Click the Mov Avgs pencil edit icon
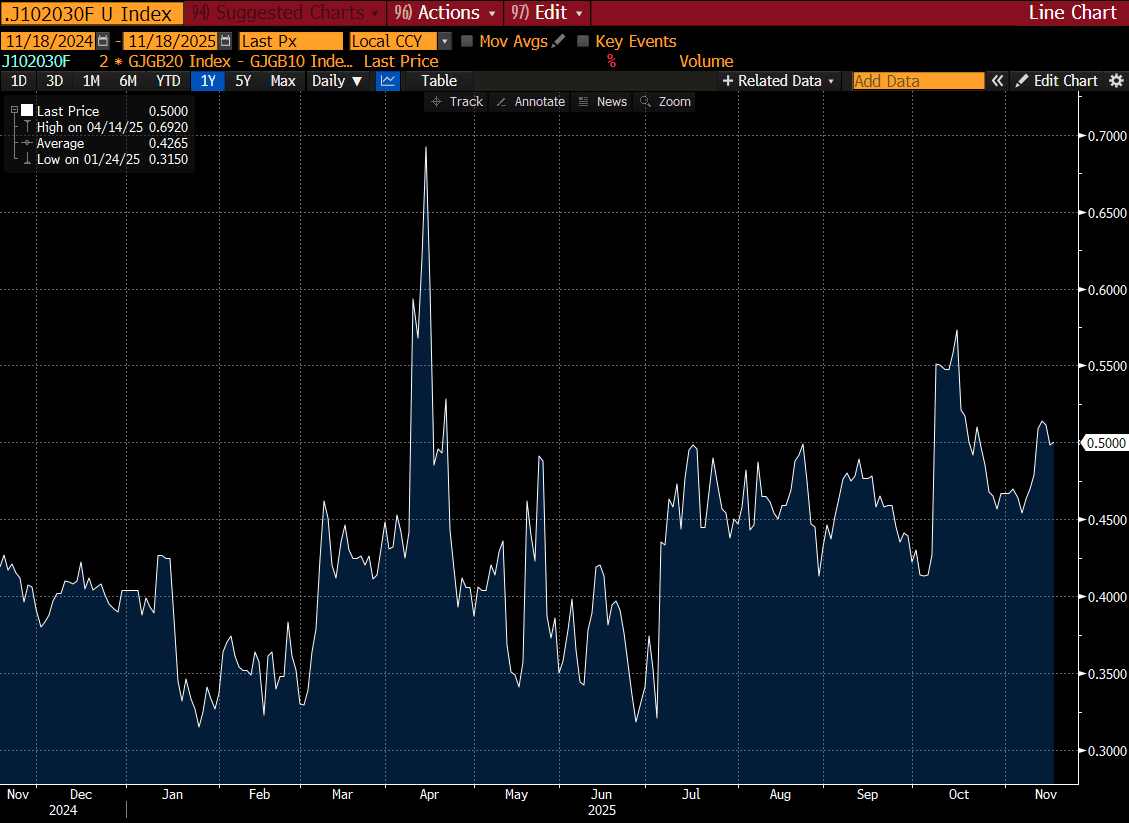Image resolution: width=1129 pixels, height=823 pixels. pyautogui.click(x=558, y=41)
